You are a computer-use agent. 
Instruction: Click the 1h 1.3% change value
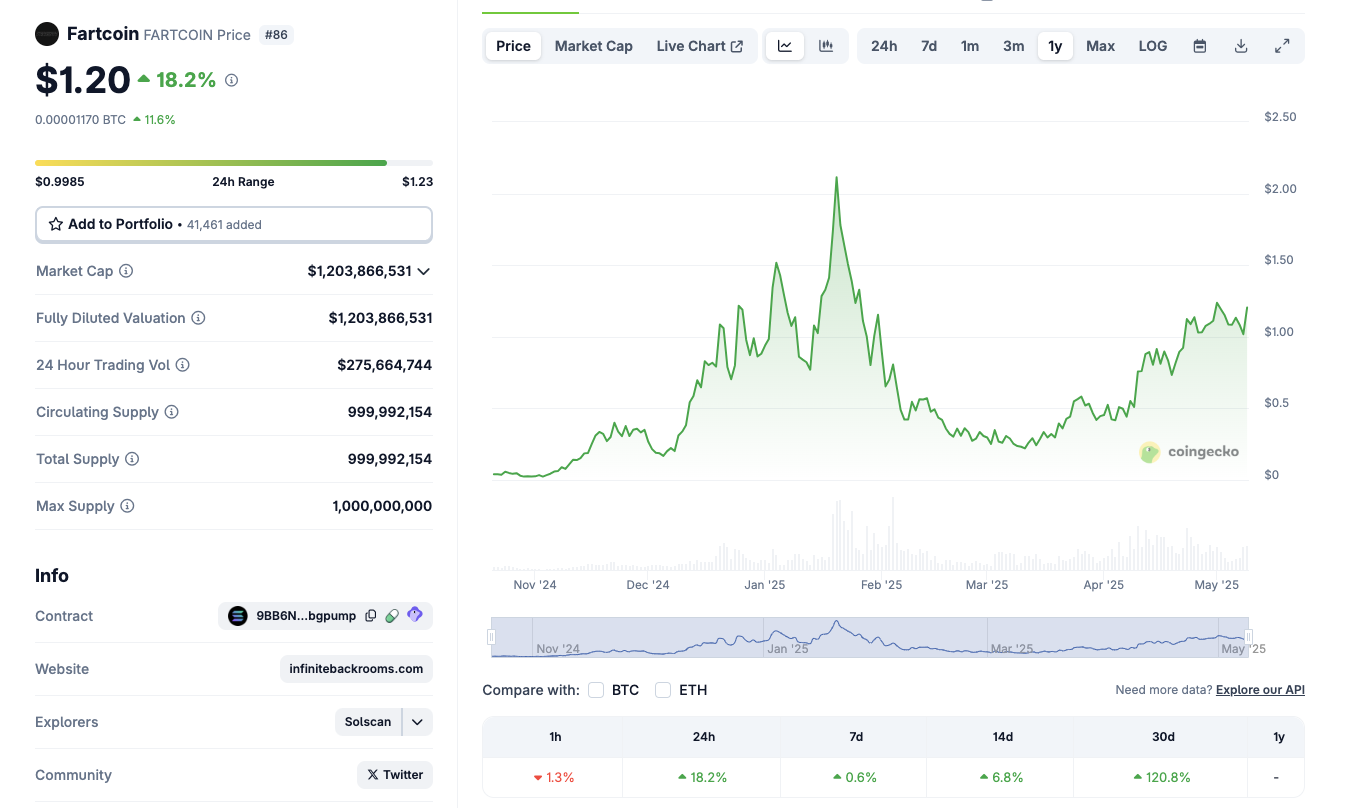tap(554, 777)
